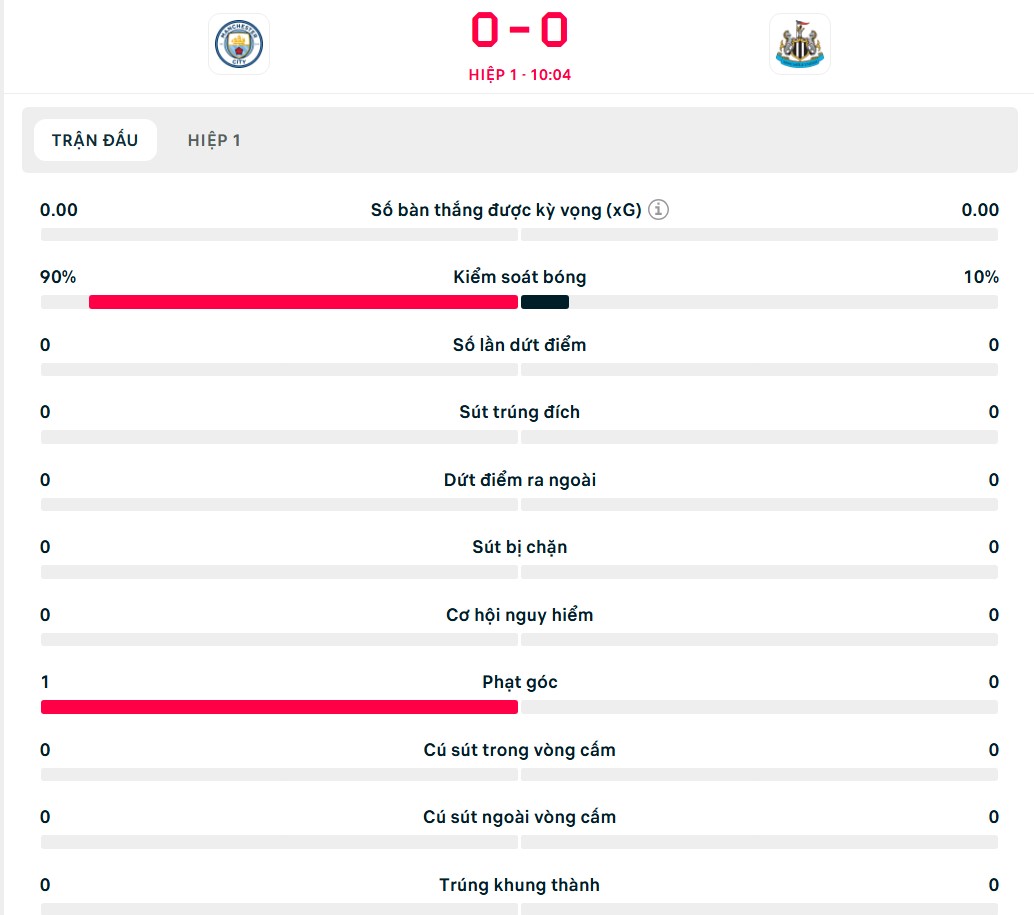Click the red Kiểm soát bóng possession bar
1034x915 pixels.
303,302
